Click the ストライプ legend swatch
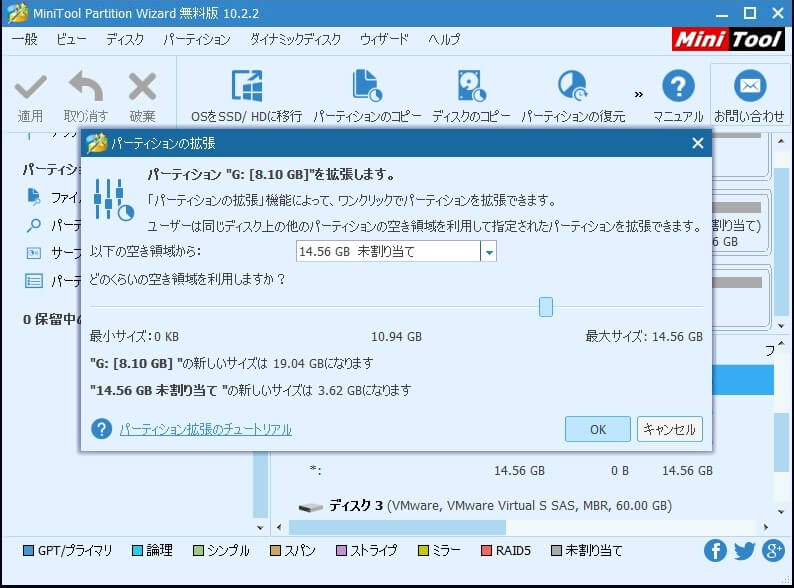The width and height of the screenshot is (794, 588). tap(341, 551)
